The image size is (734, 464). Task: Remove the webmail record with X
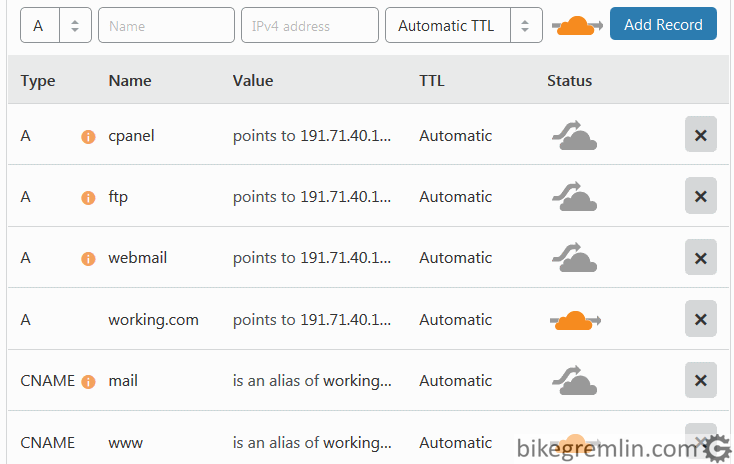tap(701, 258)
